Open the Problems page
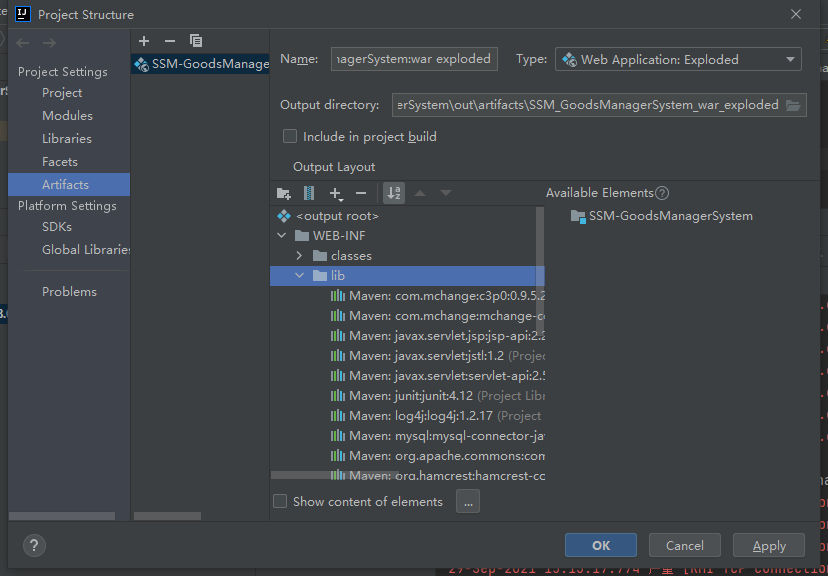This screenshot has width=828, height=576. tap(69, 291)
